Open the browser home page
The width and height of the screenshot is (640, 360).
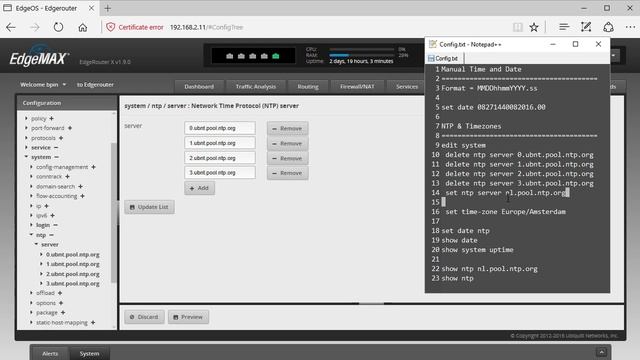coord(83,27)
